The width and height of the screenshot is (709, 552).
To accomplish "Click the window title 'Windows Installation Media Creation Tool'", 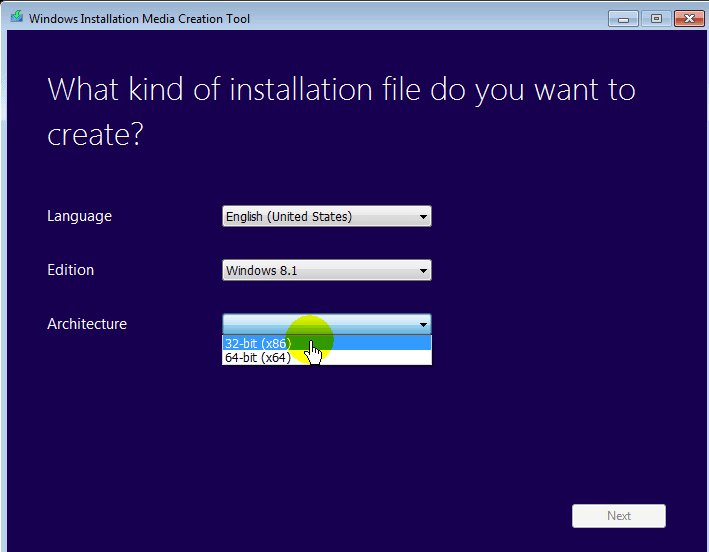I will (x=139, y=19).
